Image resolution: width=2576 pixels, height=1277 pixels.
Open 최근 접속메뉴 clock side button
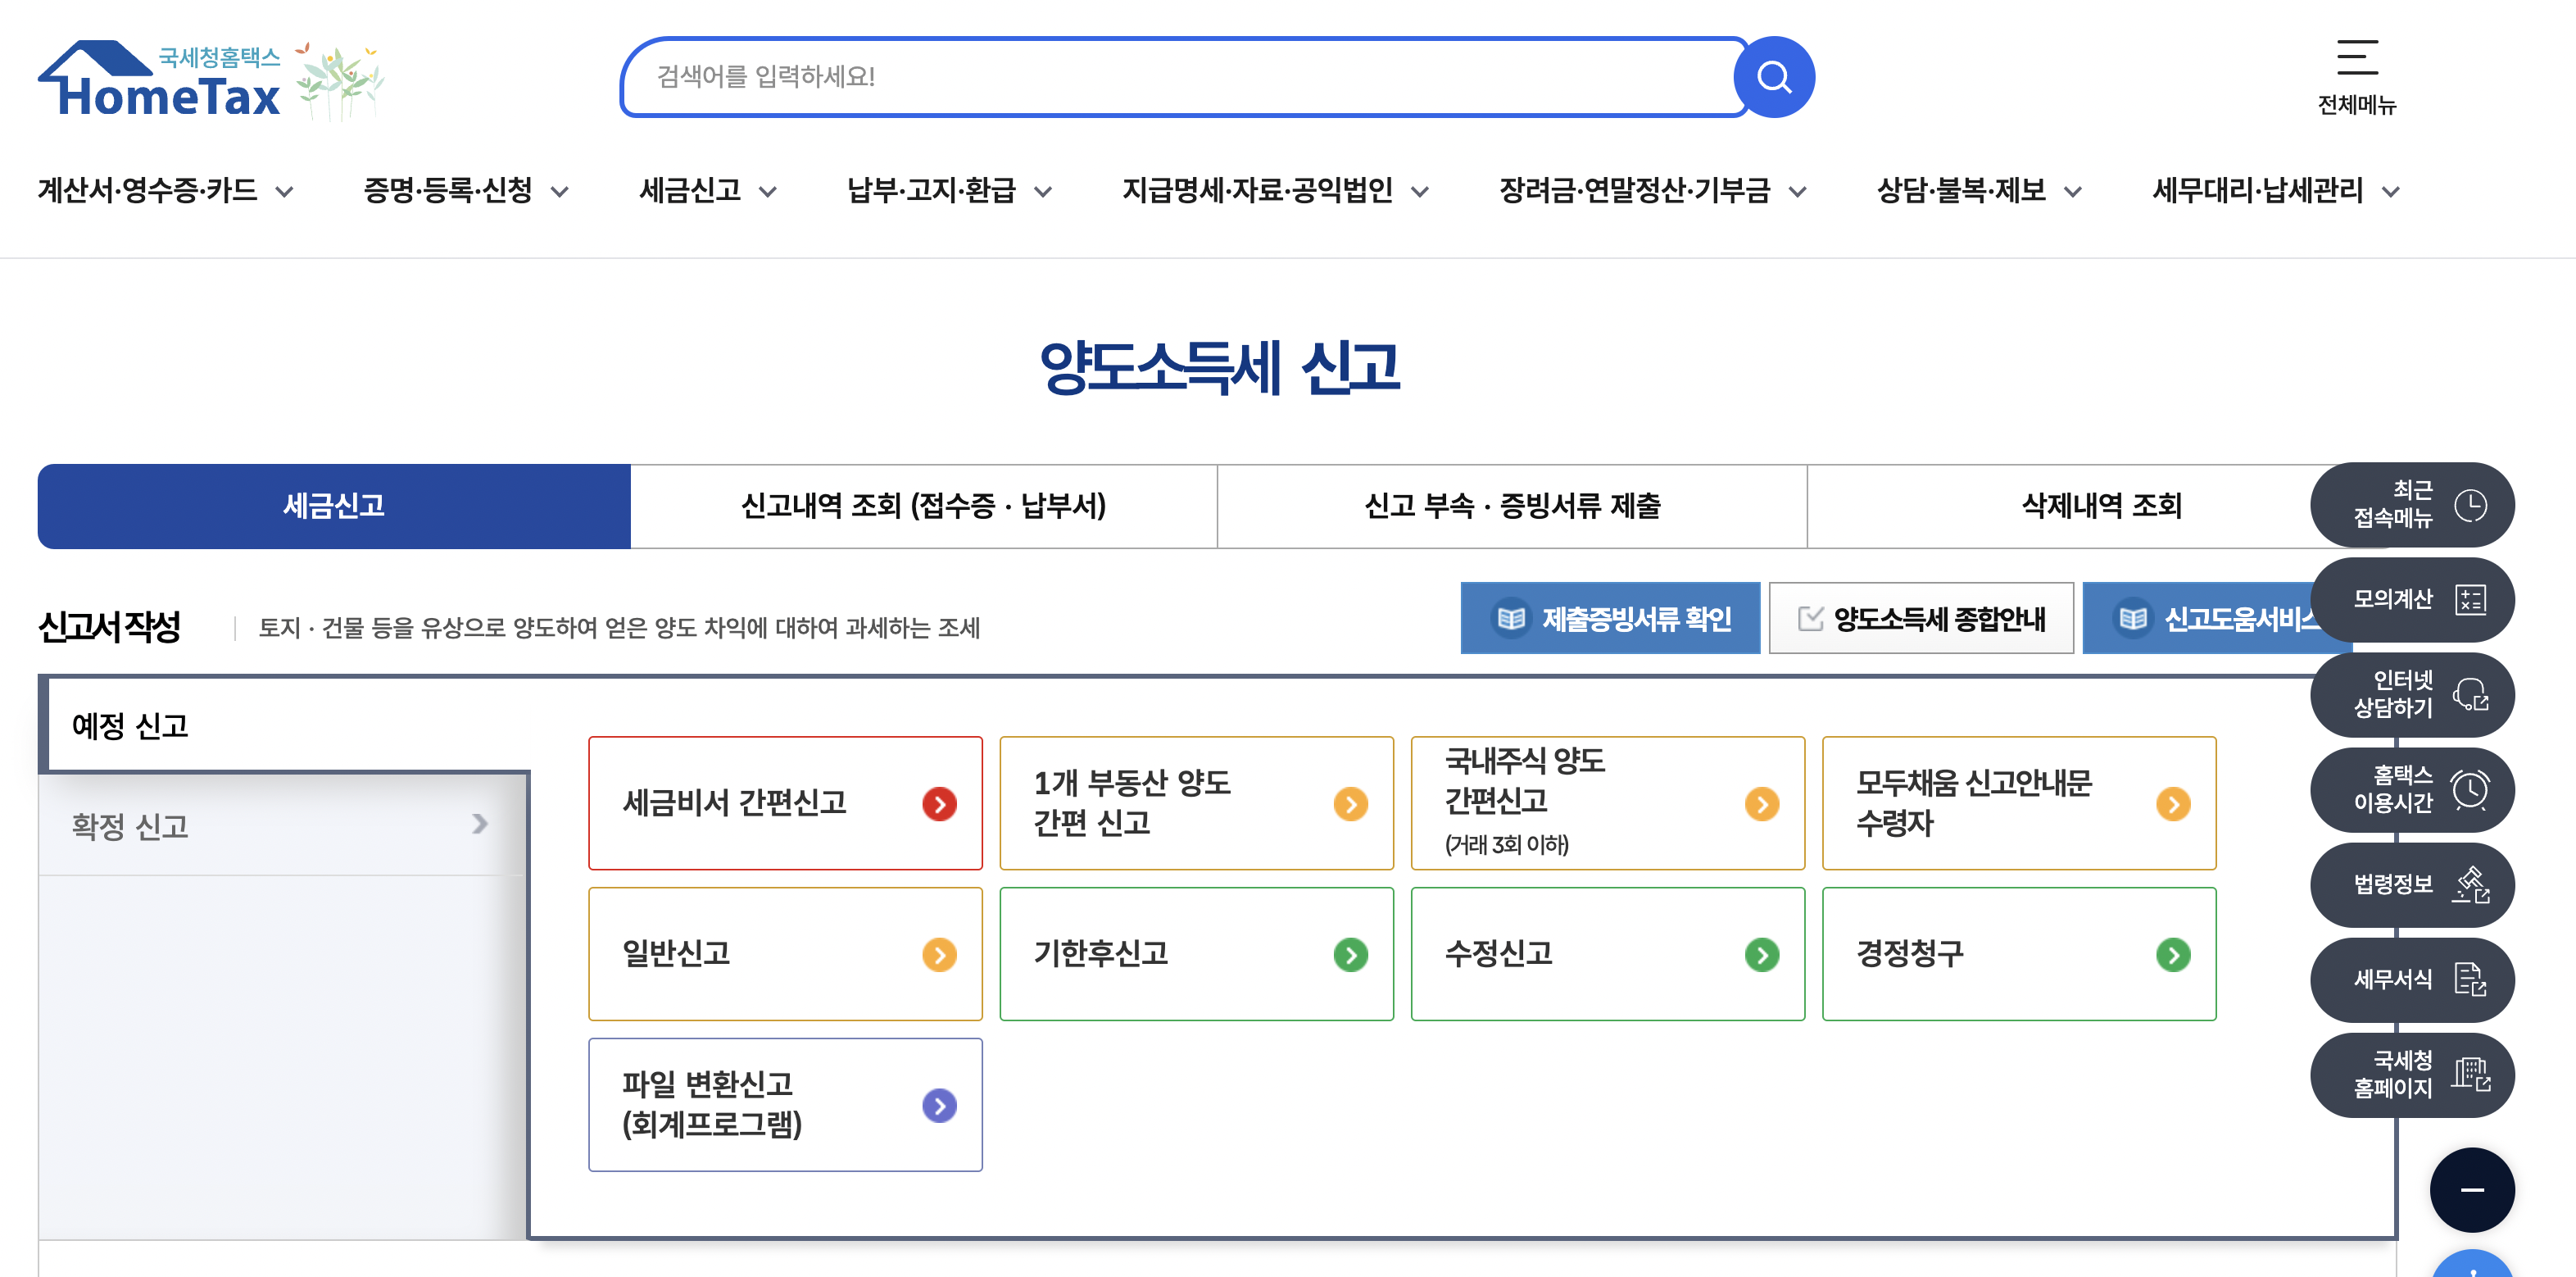pos(2411,505)
